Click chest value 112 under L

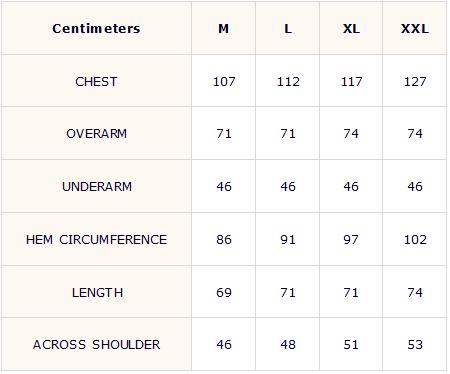[x=288, y=82]
